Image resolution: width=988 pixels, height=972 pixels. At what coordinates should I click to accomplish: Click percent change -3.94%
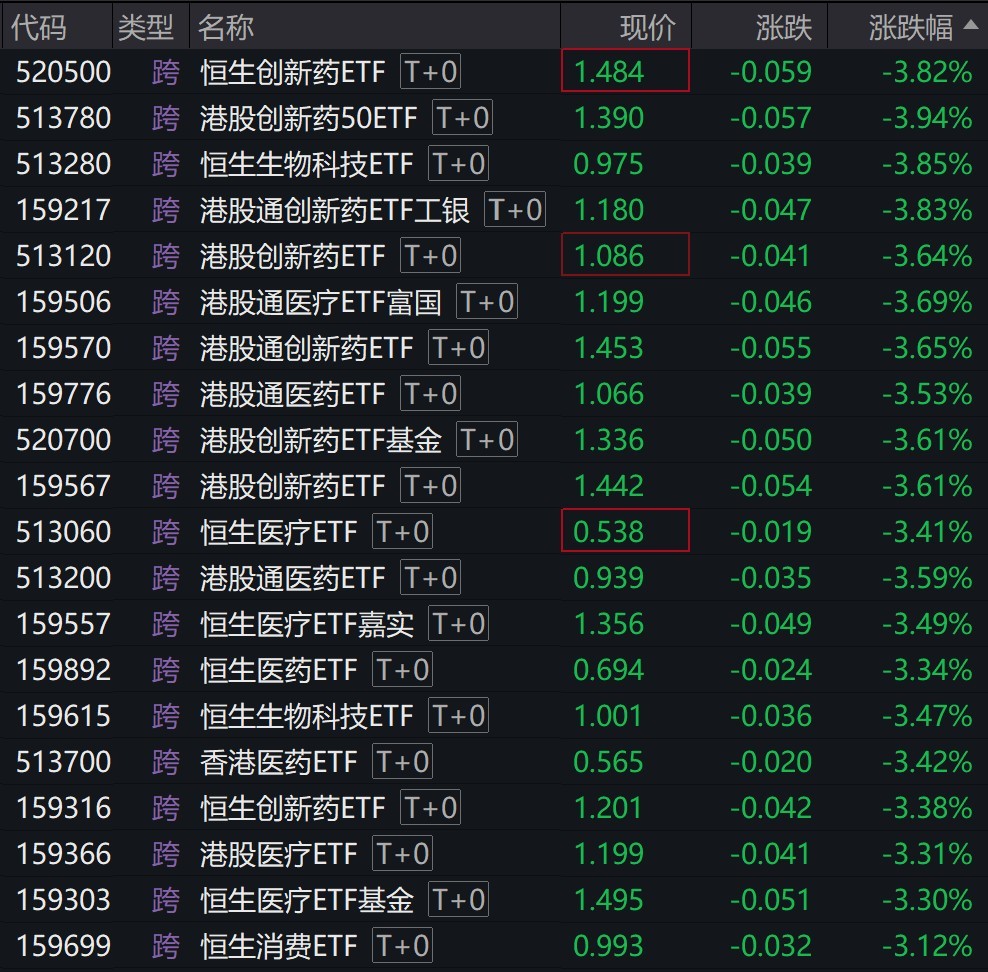point(927,118)
